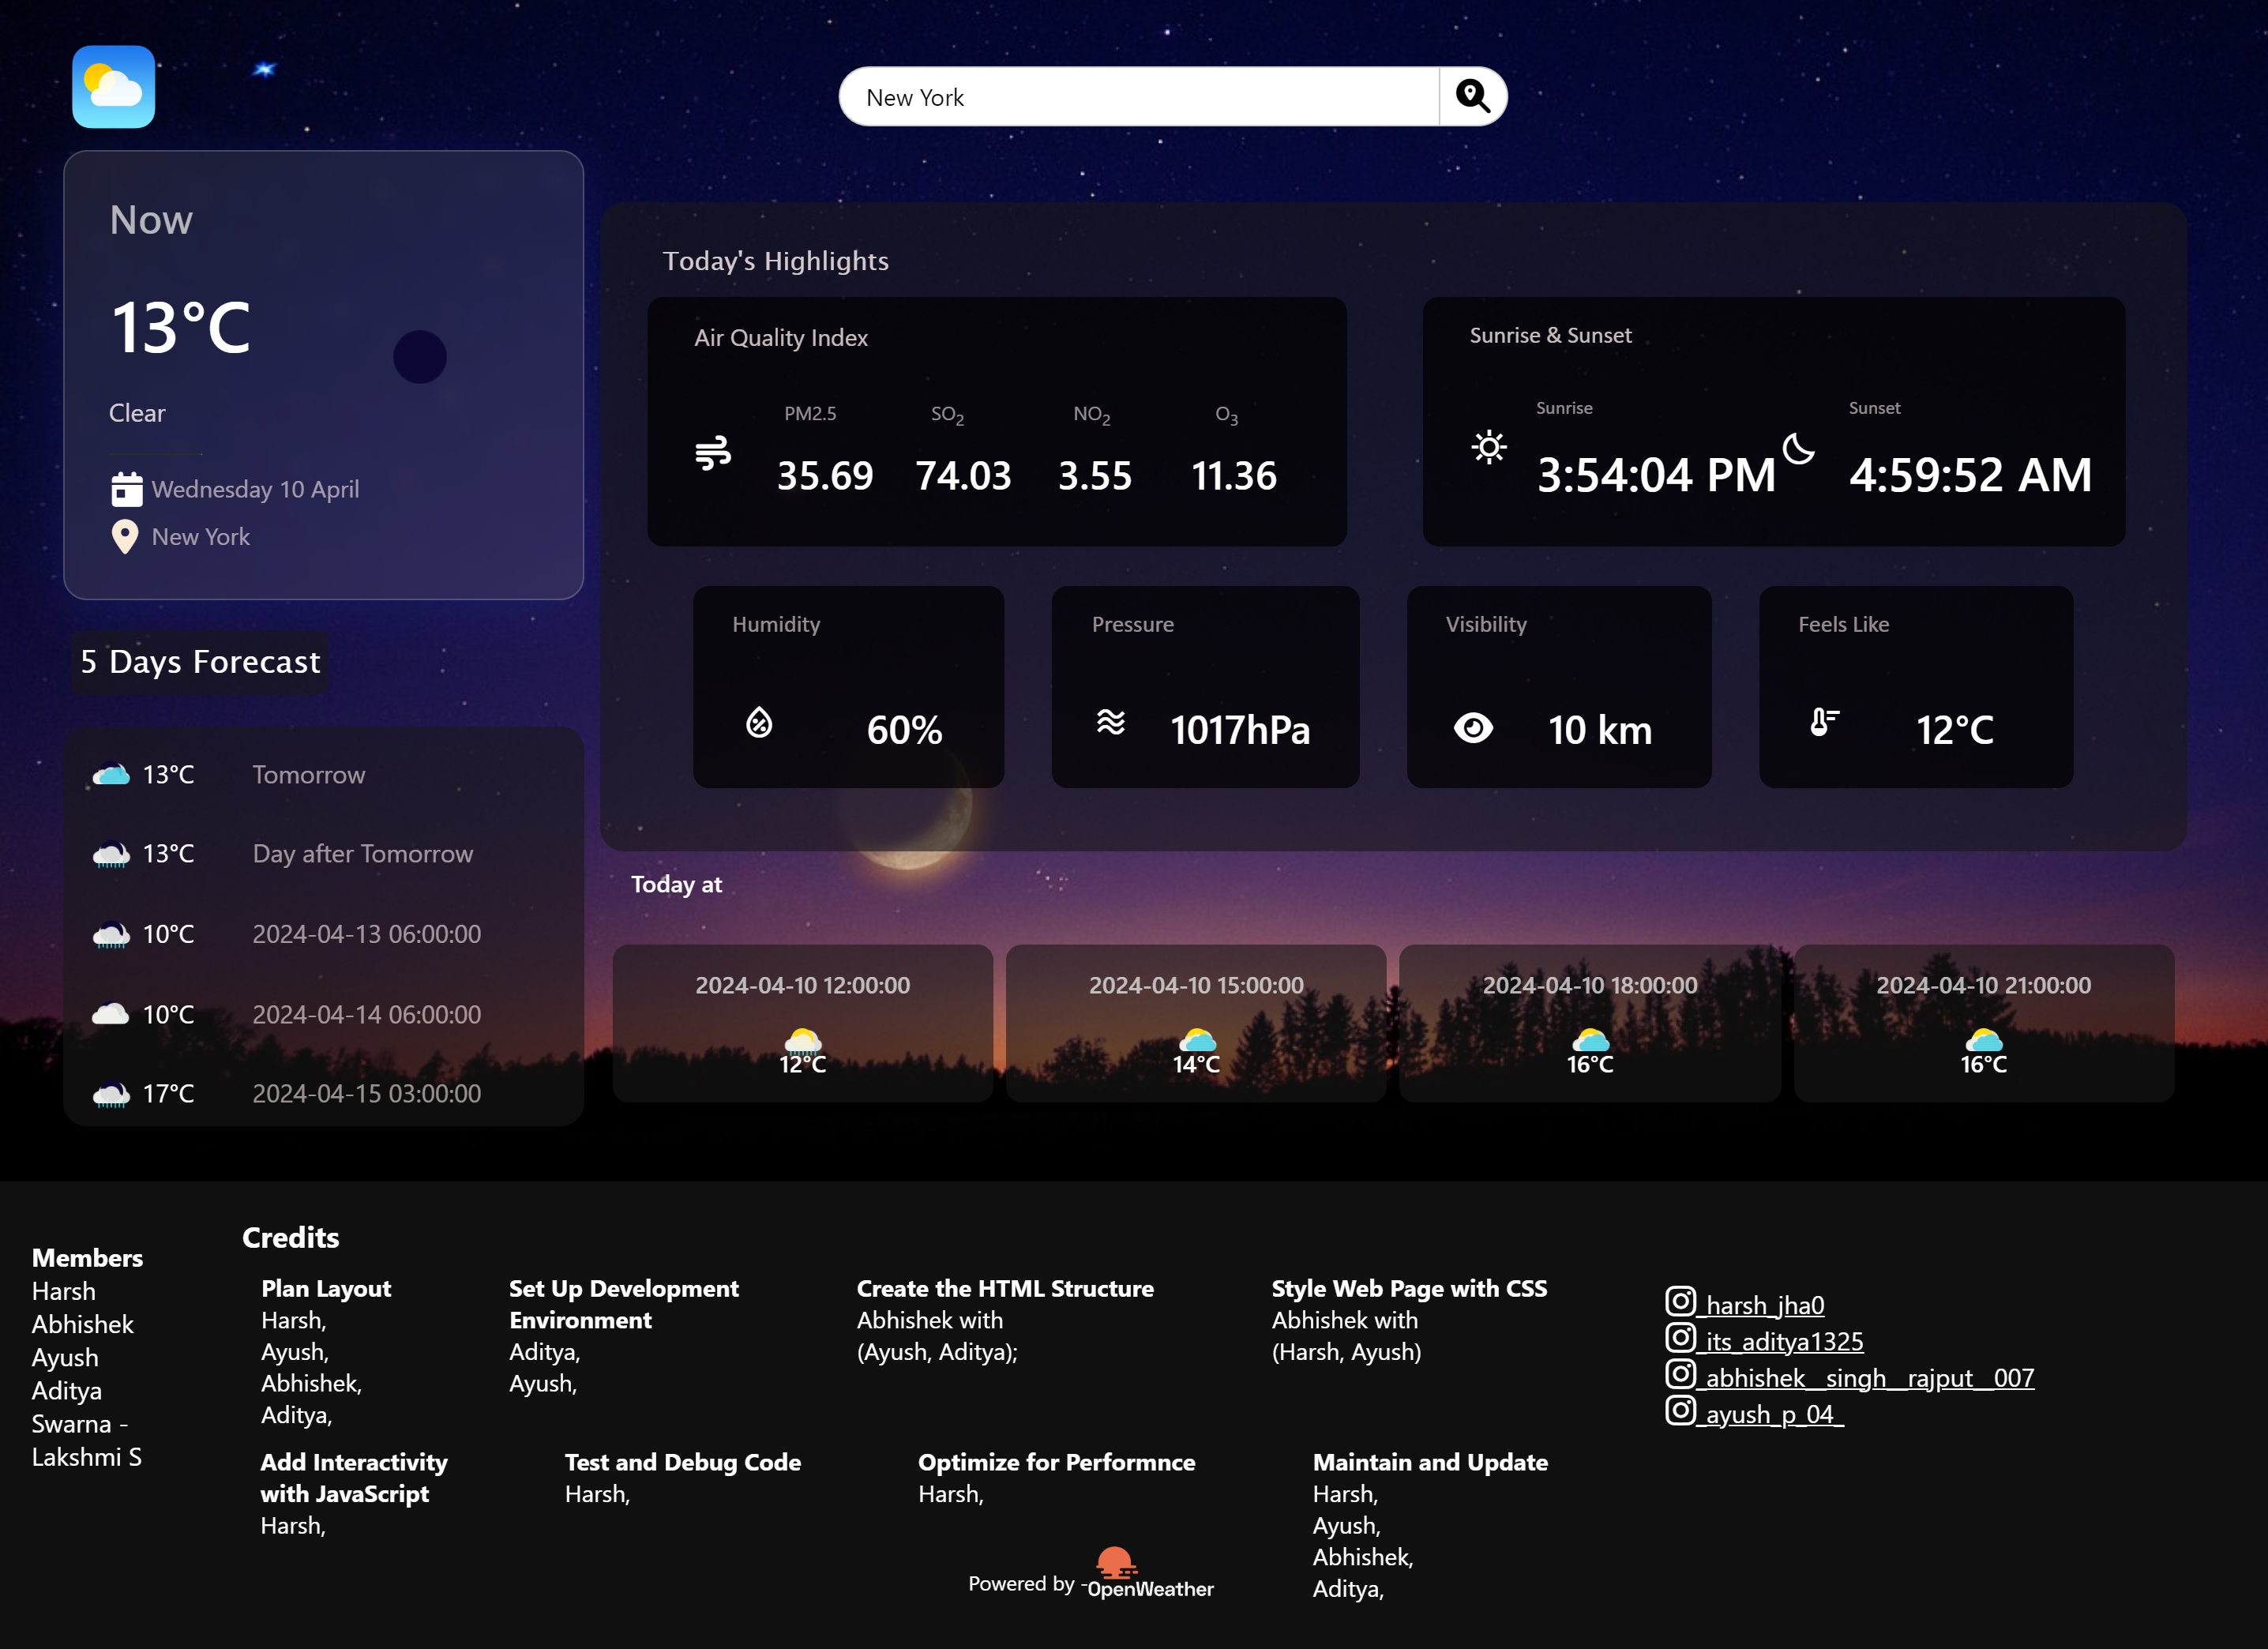Click the pressure waves icon
2268x1649 pixels.
pos(1110,722)
